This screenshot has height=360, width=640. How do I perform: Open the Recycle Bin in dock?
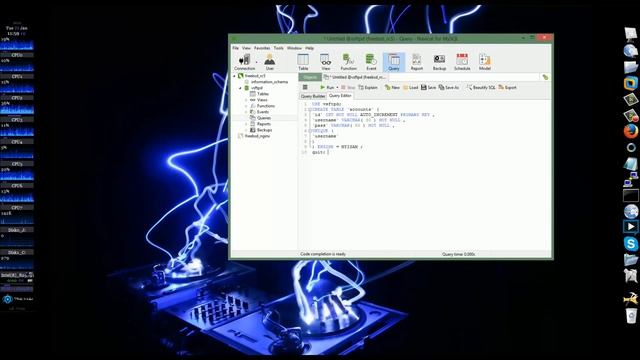coord(631,316)
